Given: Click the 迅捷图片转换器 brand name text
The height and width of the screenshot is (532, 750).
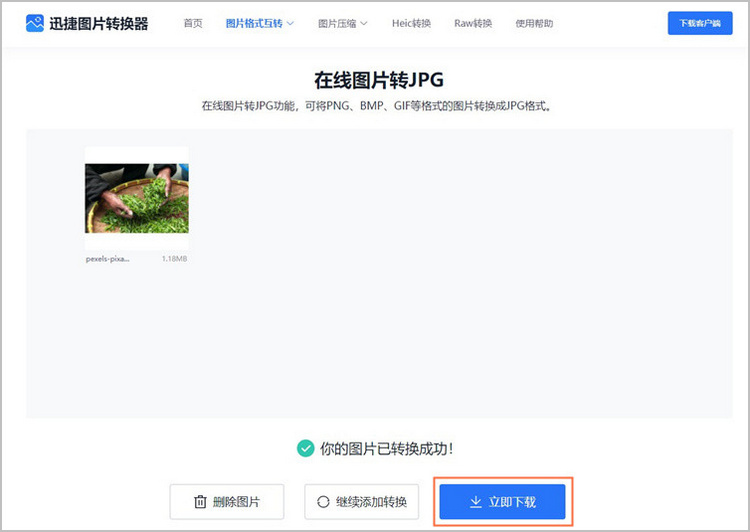Looking at the screenshot, I should click(x=99, y=23).
